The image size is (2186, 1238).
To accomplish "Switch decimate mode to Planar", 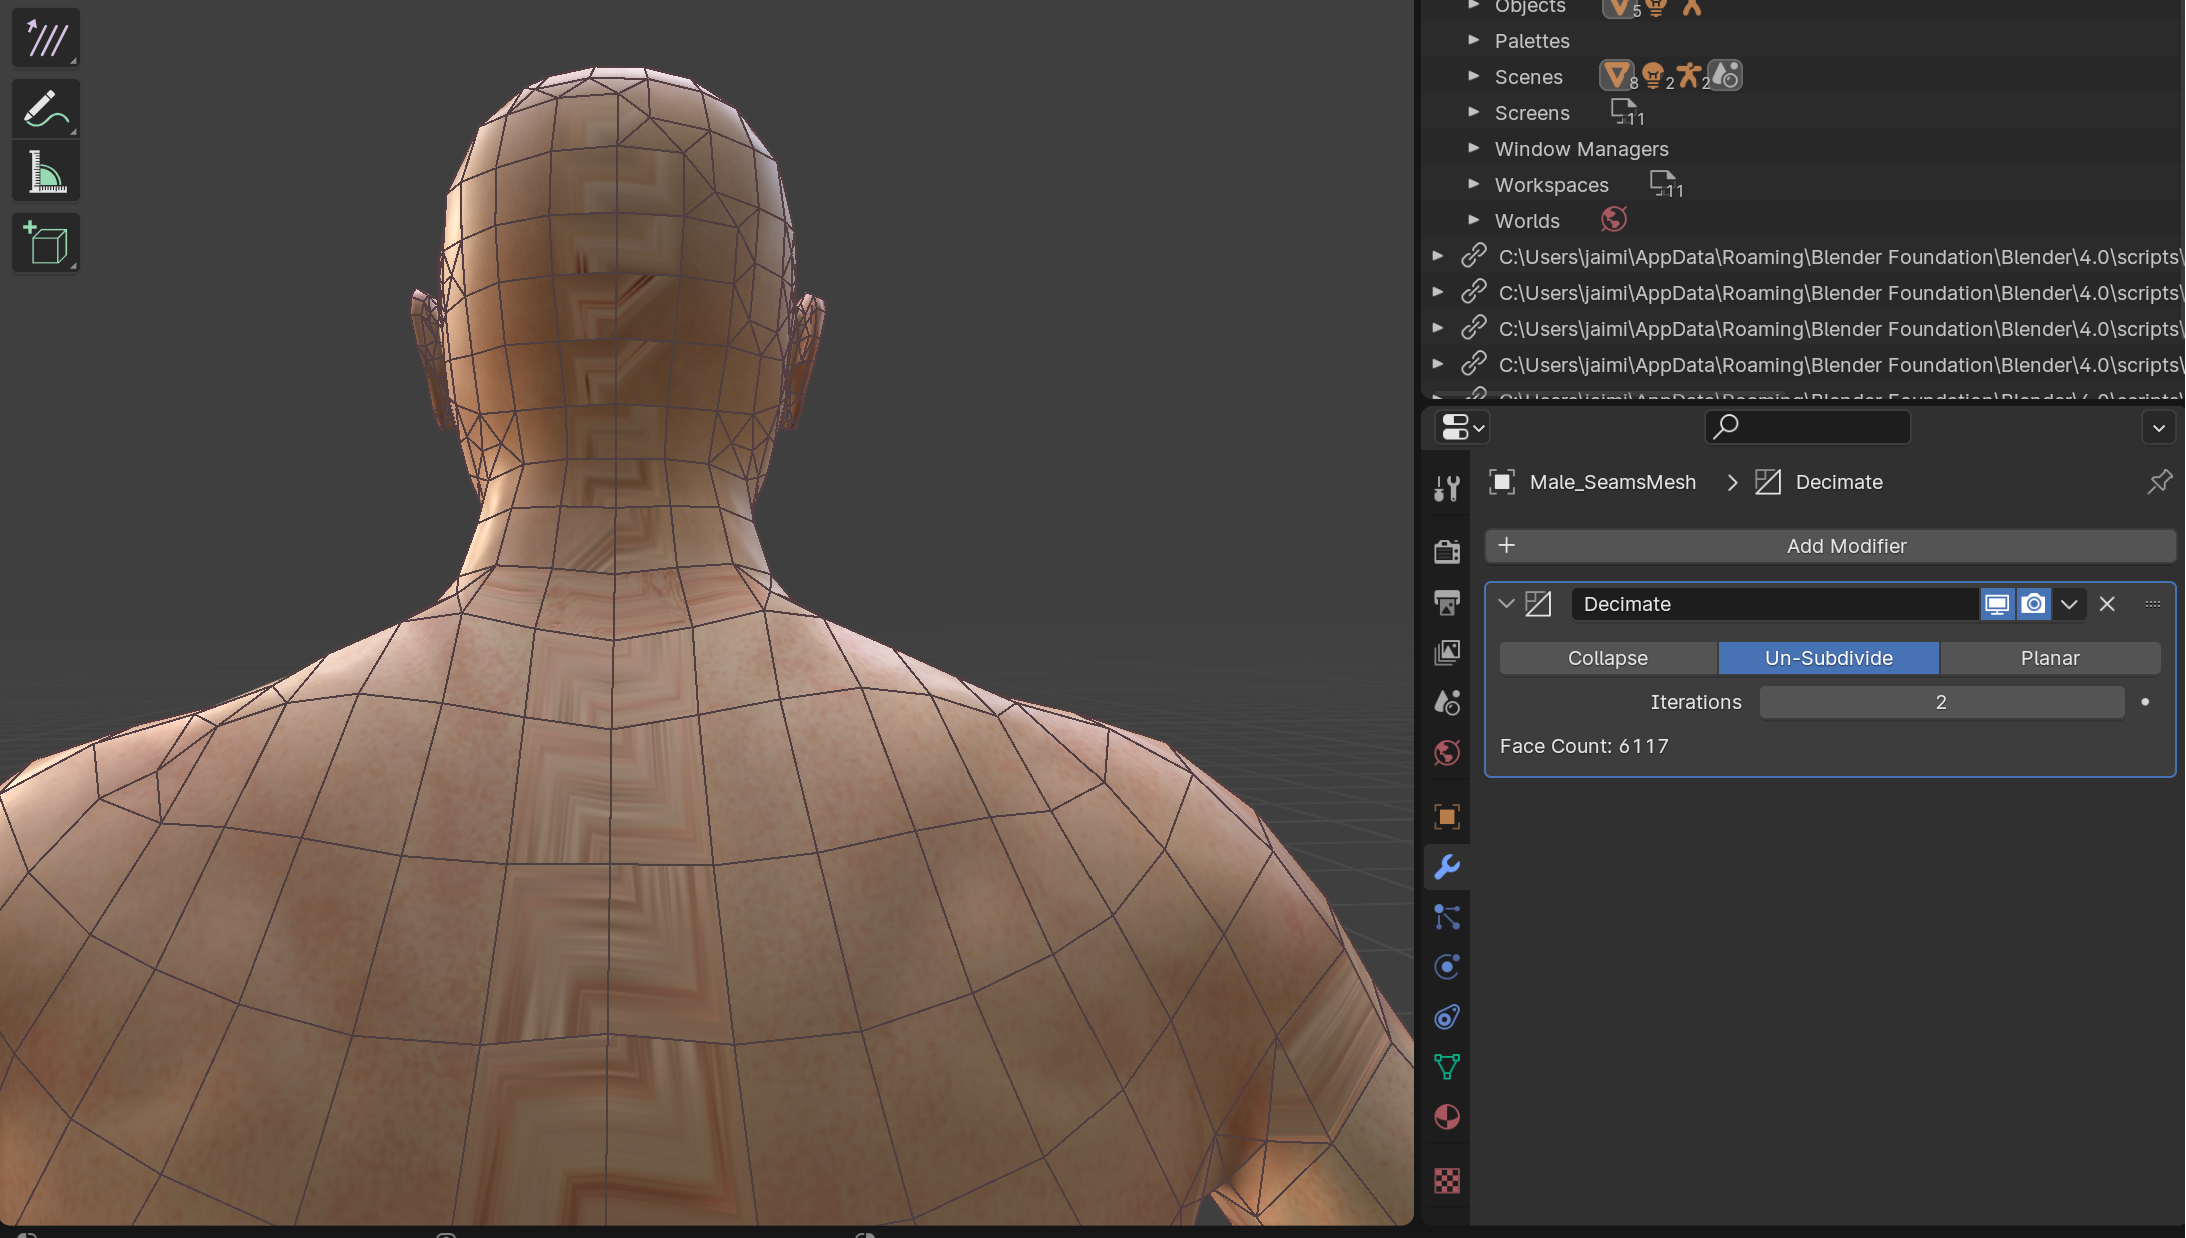I will coord(2050,658).
